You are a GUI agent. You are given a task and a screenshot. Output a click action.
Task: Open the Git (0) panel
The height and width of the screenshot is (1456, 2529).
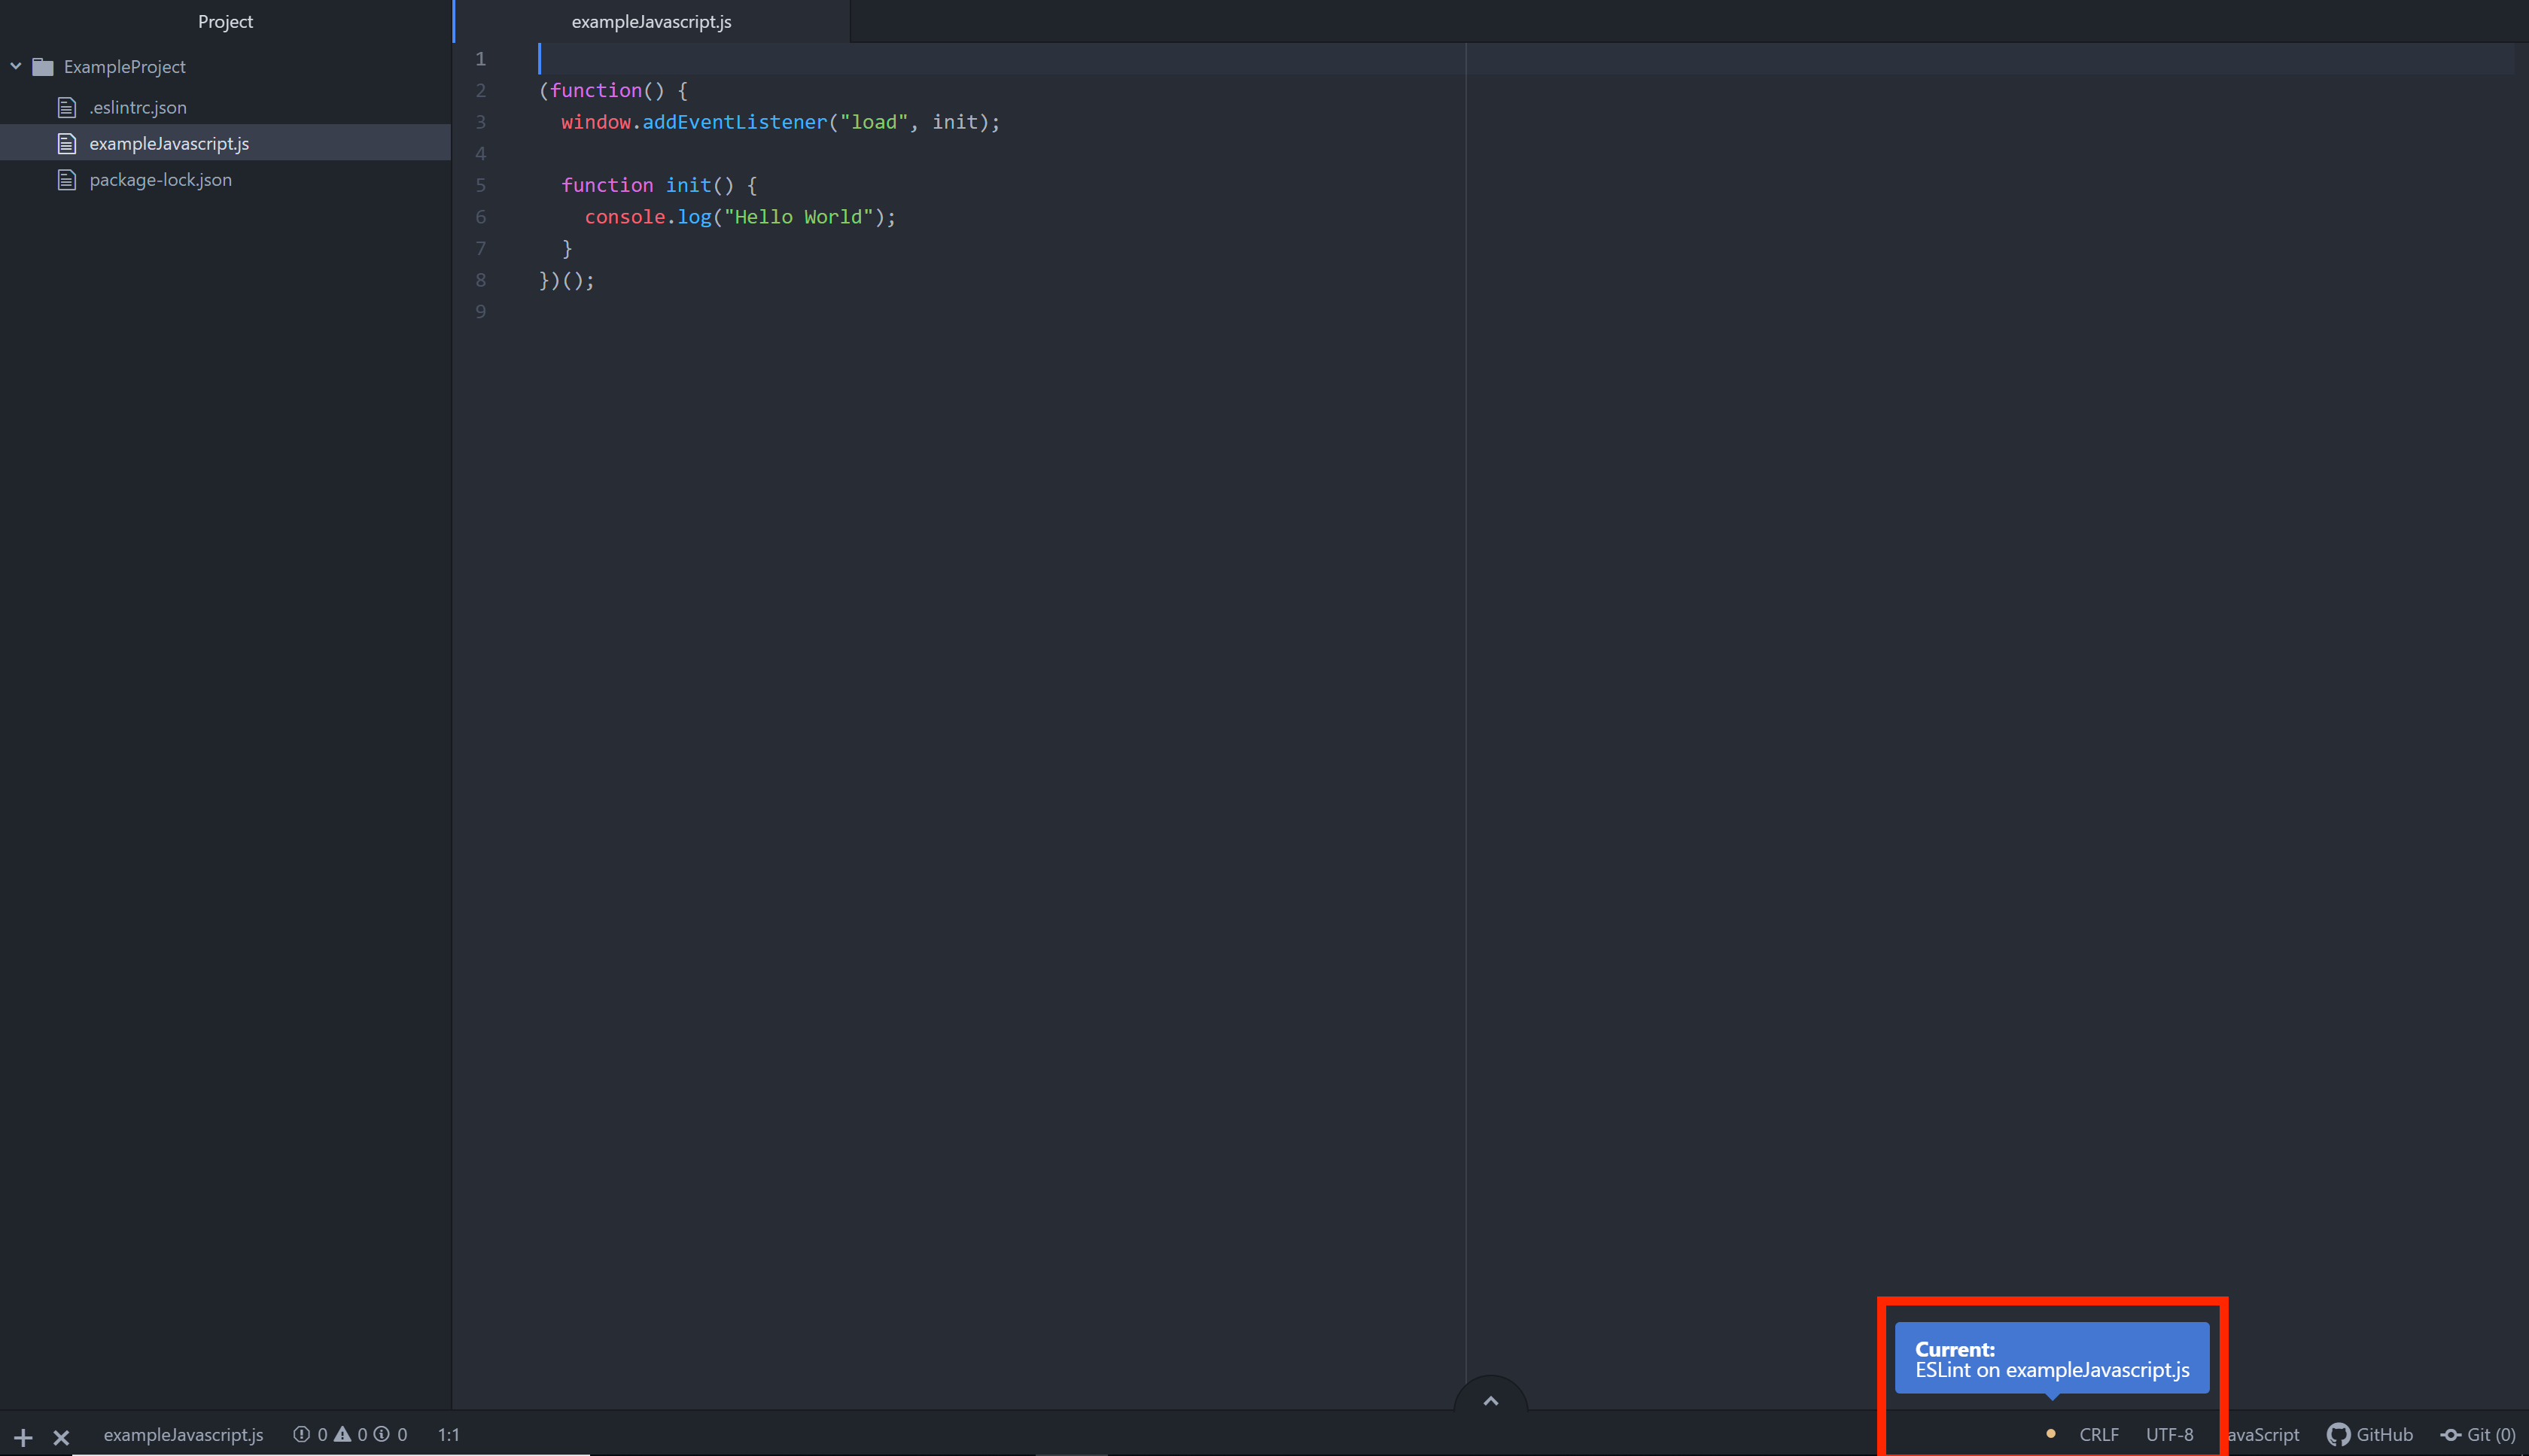pos(2478,1434)
